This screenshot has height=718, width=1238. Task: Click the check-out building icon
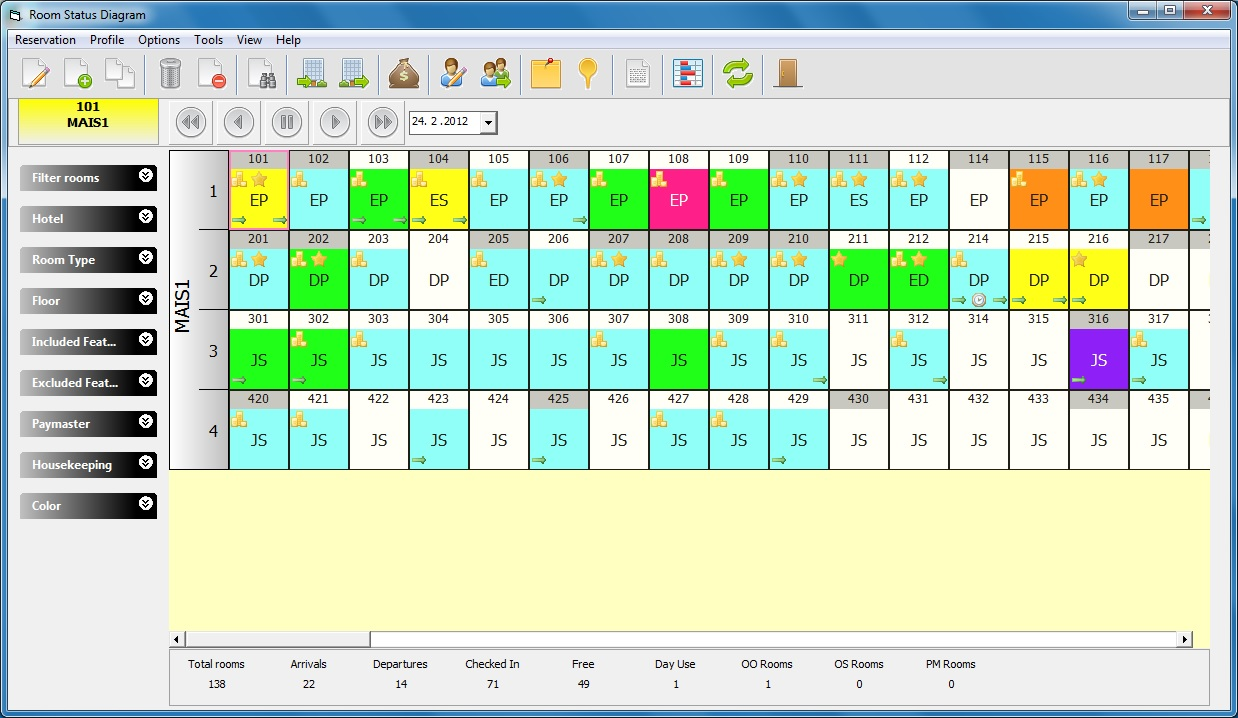(354, 74)
